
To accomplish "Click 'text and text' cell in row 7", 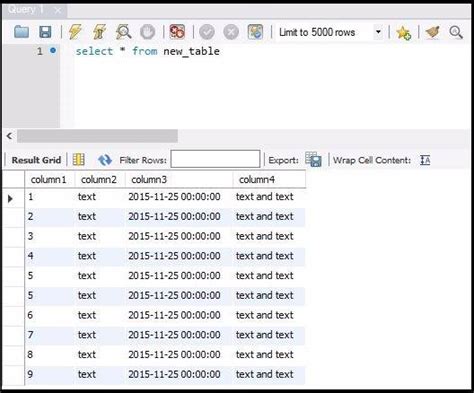I will pyautogui.click(x=269, y=315).
